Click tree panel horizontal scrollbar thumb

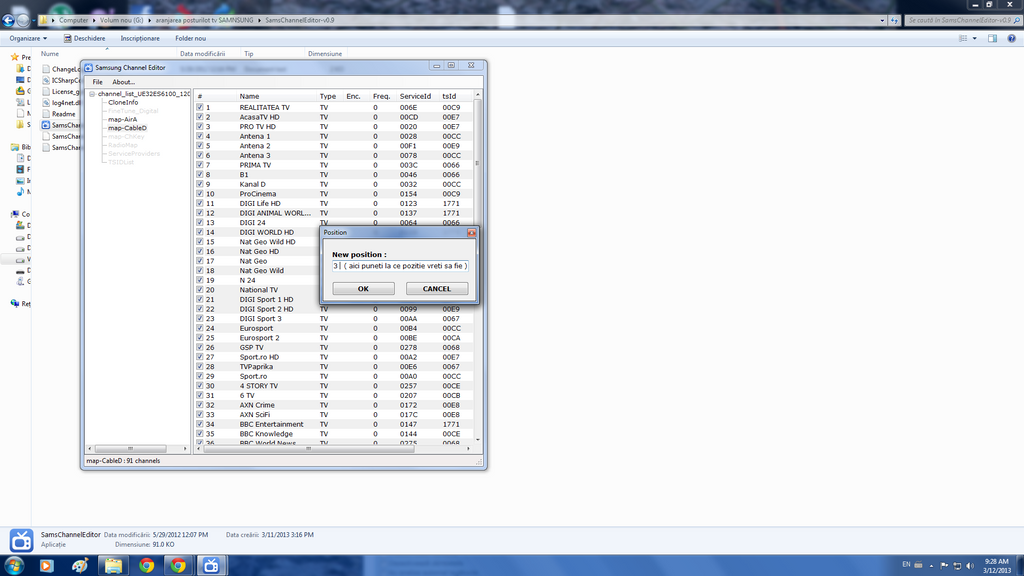[x=131, y=449]
